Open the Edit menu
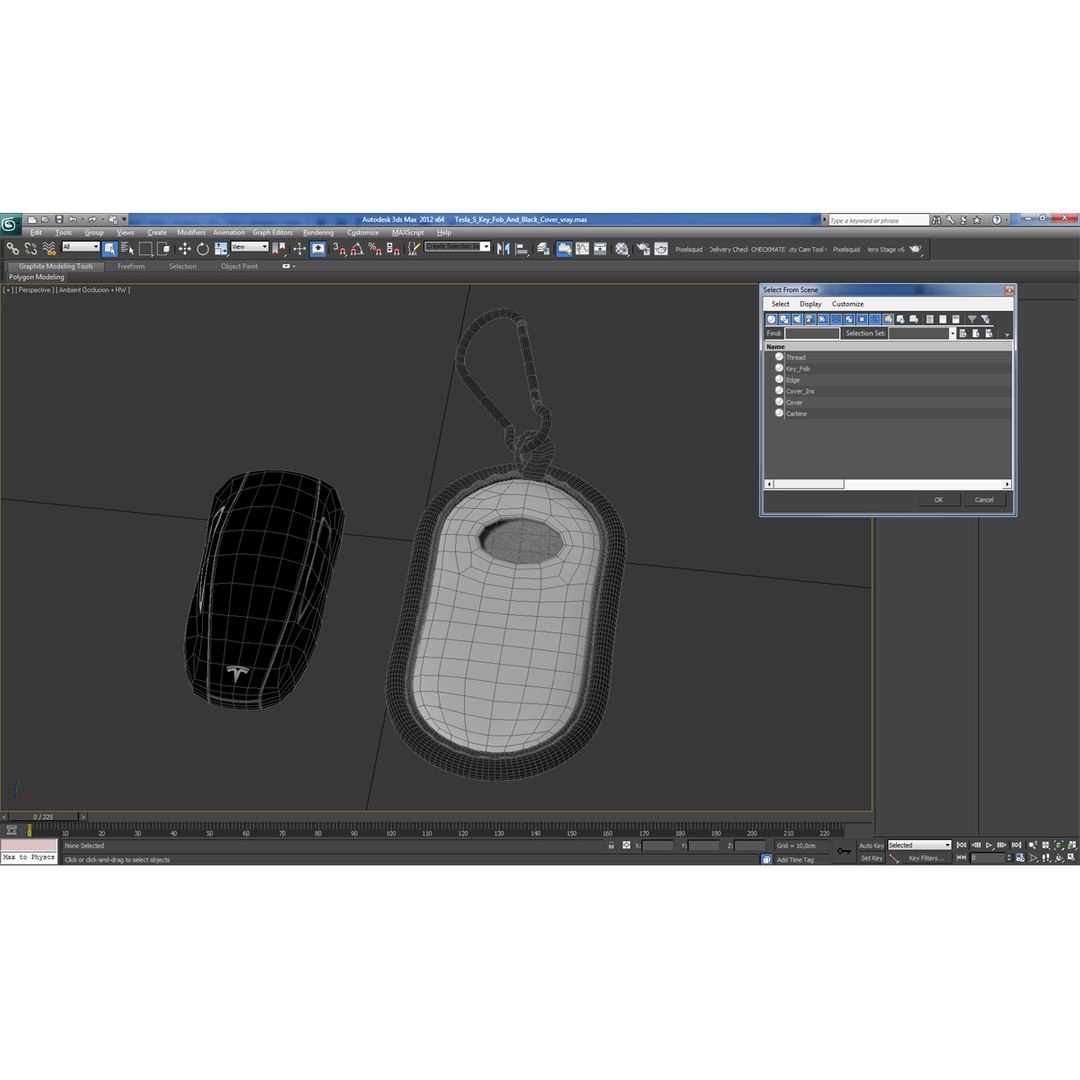1080x1080 pixels. [36, 233]
